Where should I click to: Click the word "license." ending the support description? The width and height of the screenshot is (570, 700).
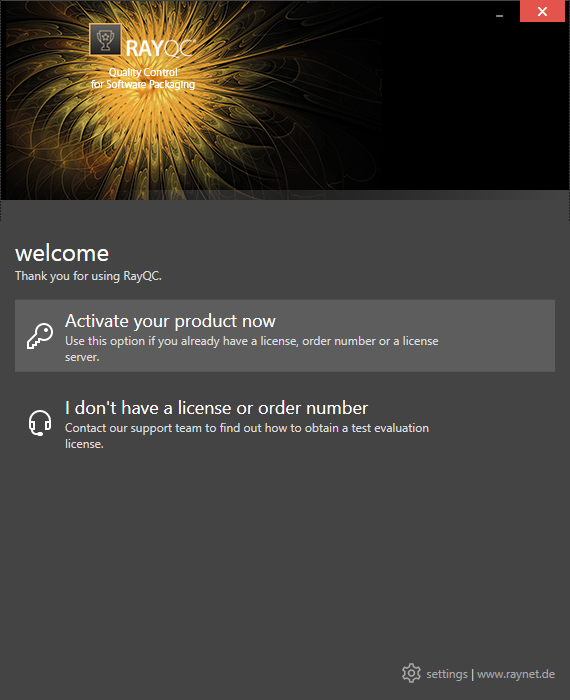pyautogui.click(x=84, y=444)
